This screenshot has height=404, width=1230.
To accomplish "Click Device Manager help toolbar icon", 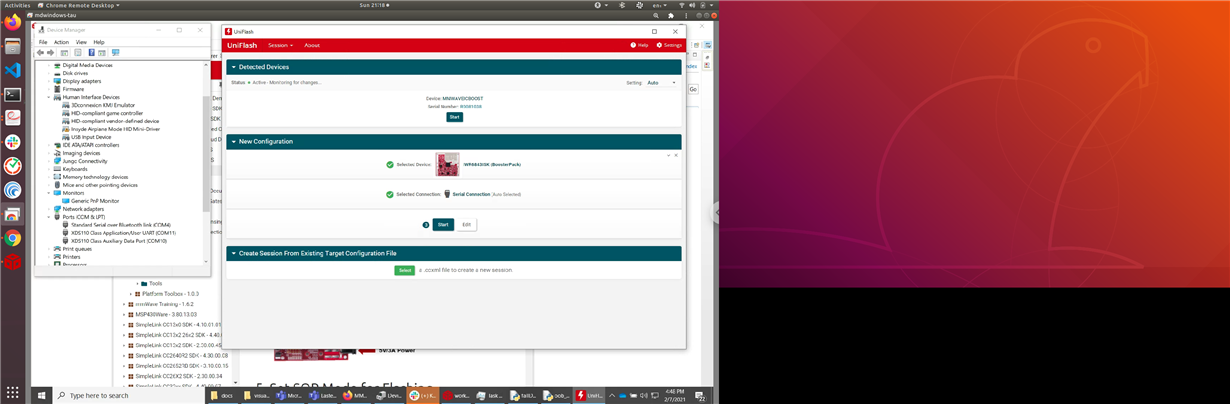I will point(91,52).
